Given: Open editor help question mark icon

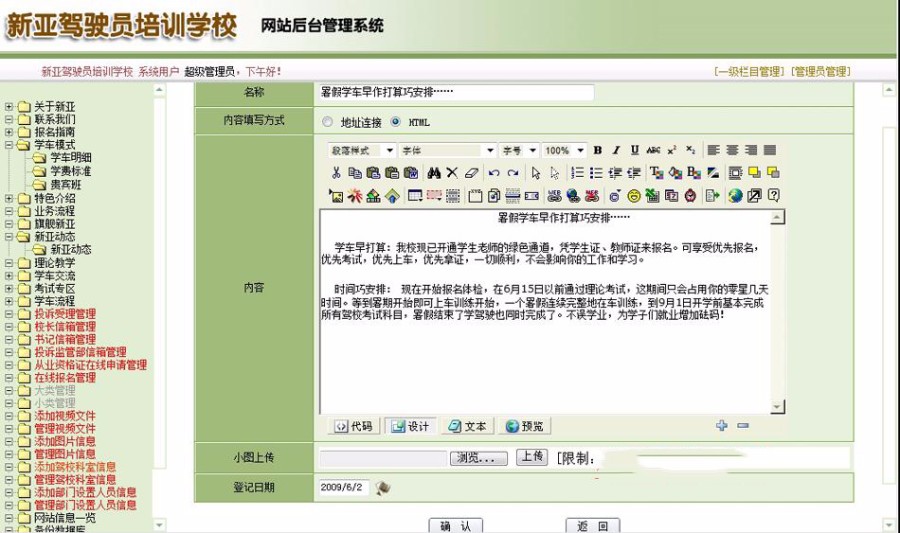Looking at the screenshot, I should click(x=774, y=196).
